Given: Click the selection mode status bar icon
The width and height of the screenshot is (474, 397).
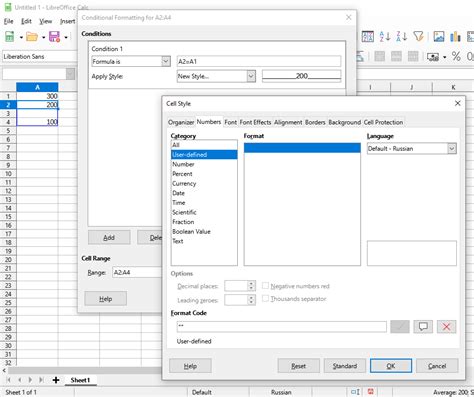Looking at the screenshot, I should pos(355,392).
